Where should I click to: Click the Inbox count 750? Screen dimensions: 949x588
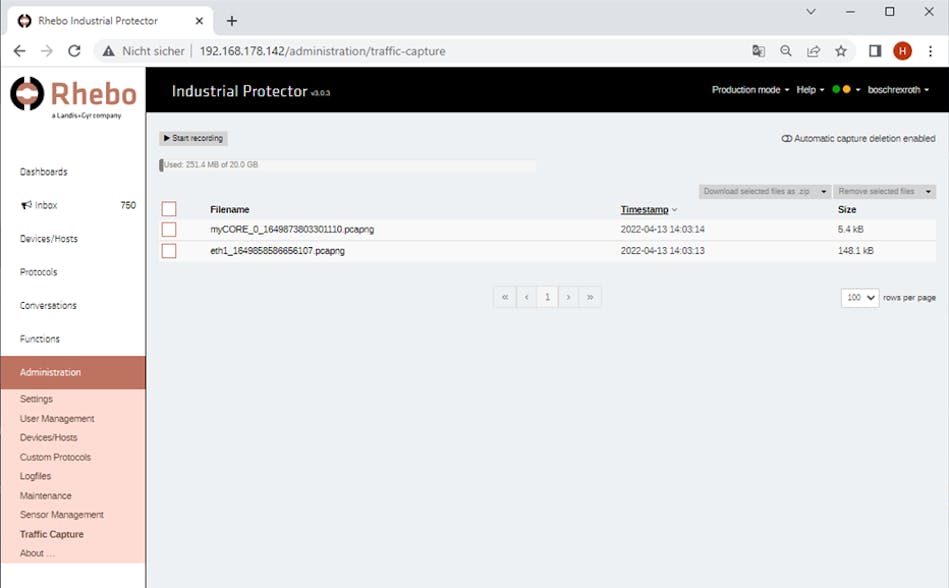[x=128, y=205]
